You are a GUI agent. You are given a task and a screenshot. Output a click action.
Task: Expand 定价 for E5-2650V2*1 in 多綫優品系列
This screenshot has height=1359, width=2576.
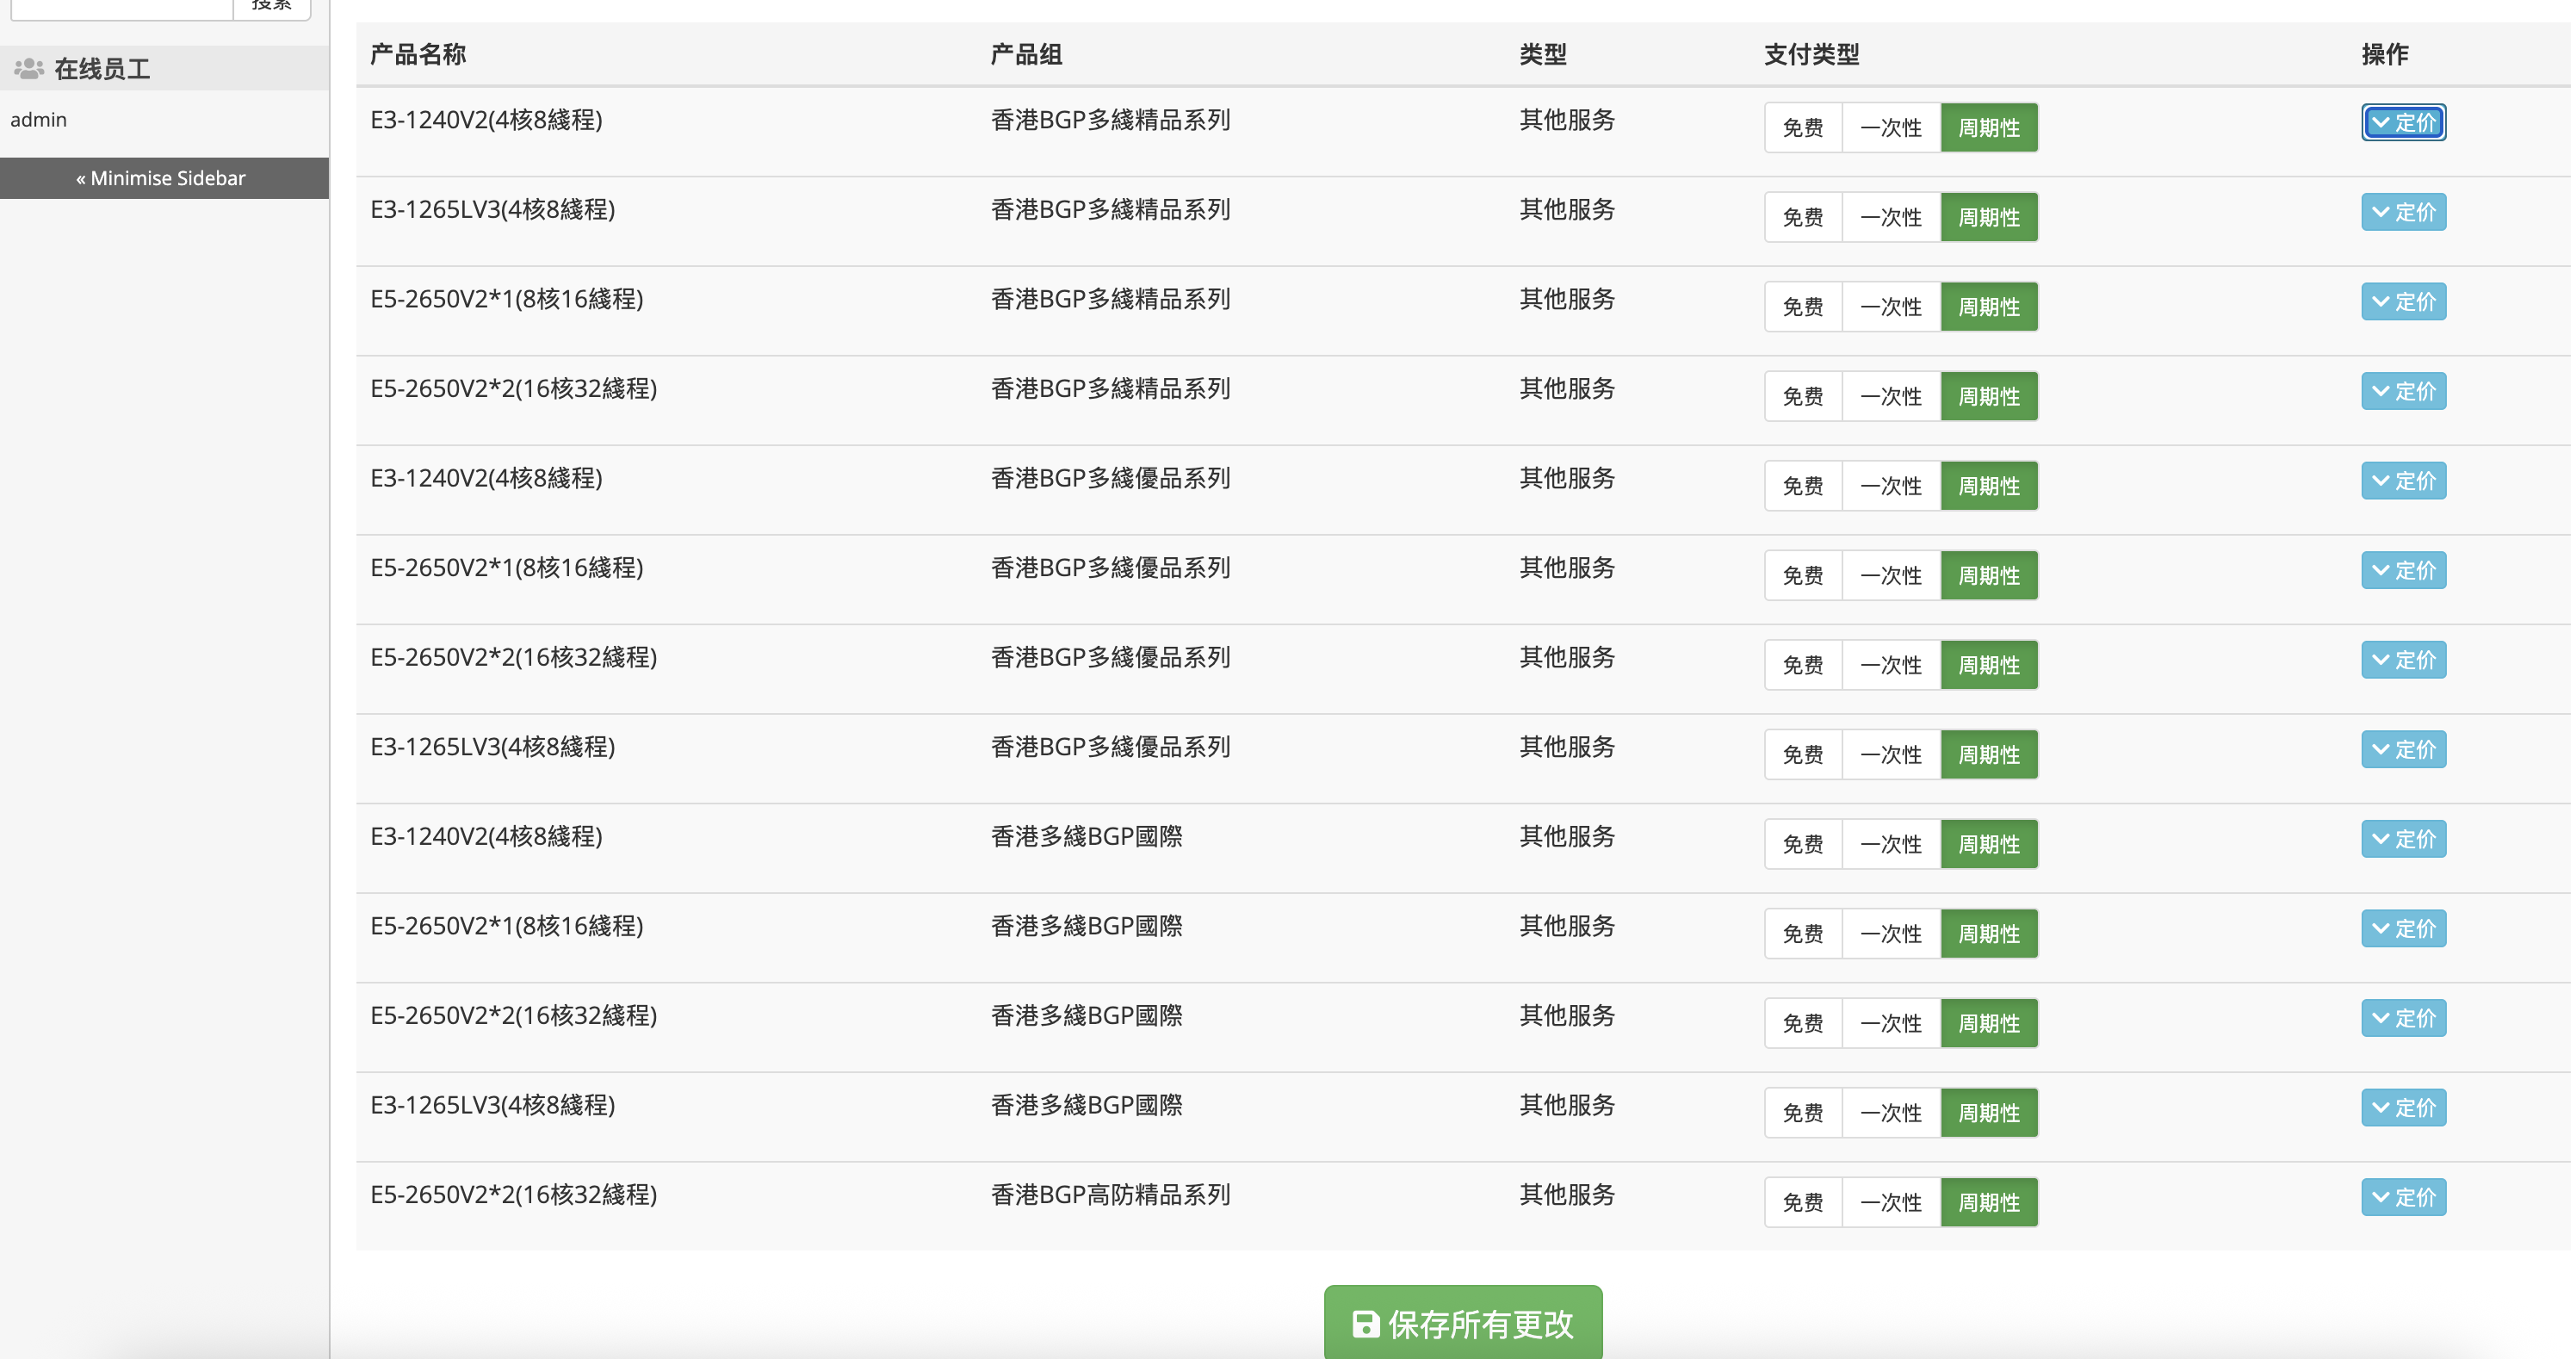point(2403,570)
